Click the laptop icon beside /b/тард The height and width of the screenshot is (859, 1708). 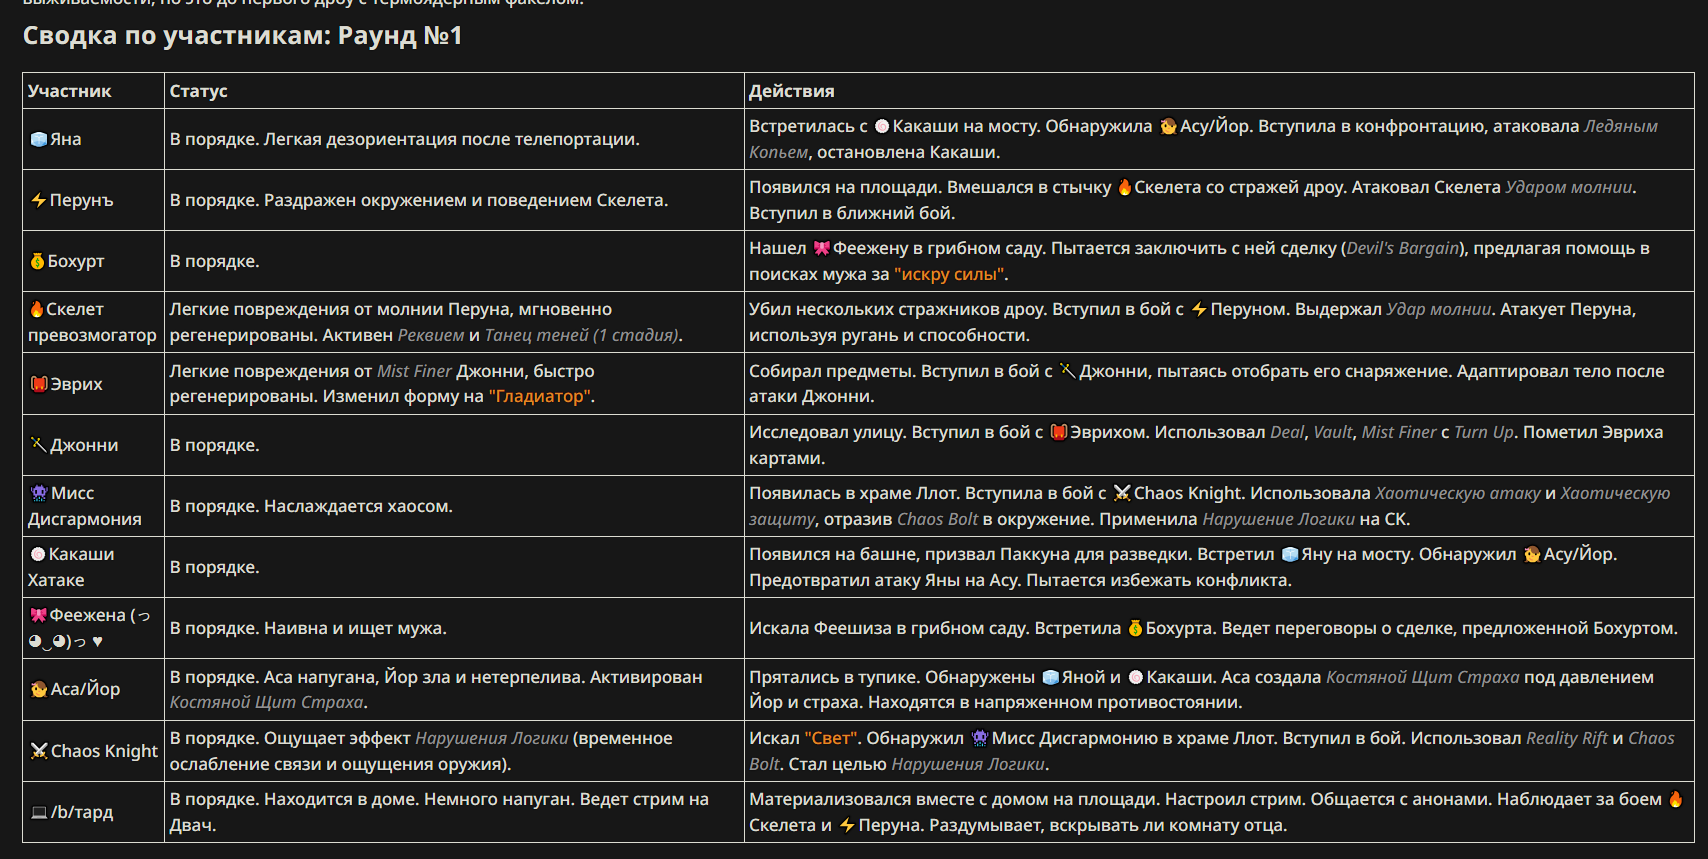point(39,812)
